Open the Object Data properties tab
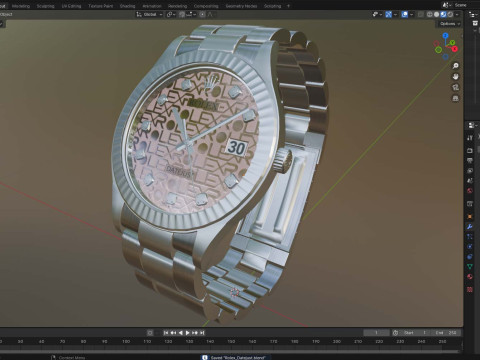The width and height of the screenshot is (480, 360). (470, 266)
